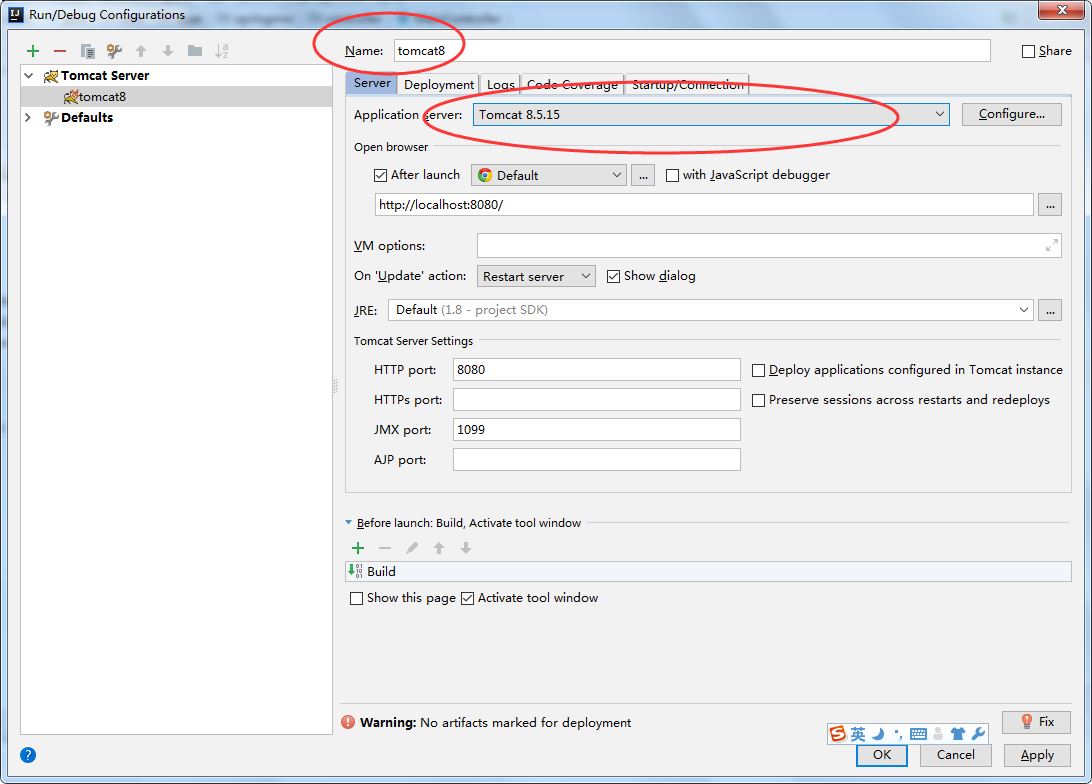Click the HTTP port input field
The height and width of the screenshot is (784, 1092).
coord(596,370)
